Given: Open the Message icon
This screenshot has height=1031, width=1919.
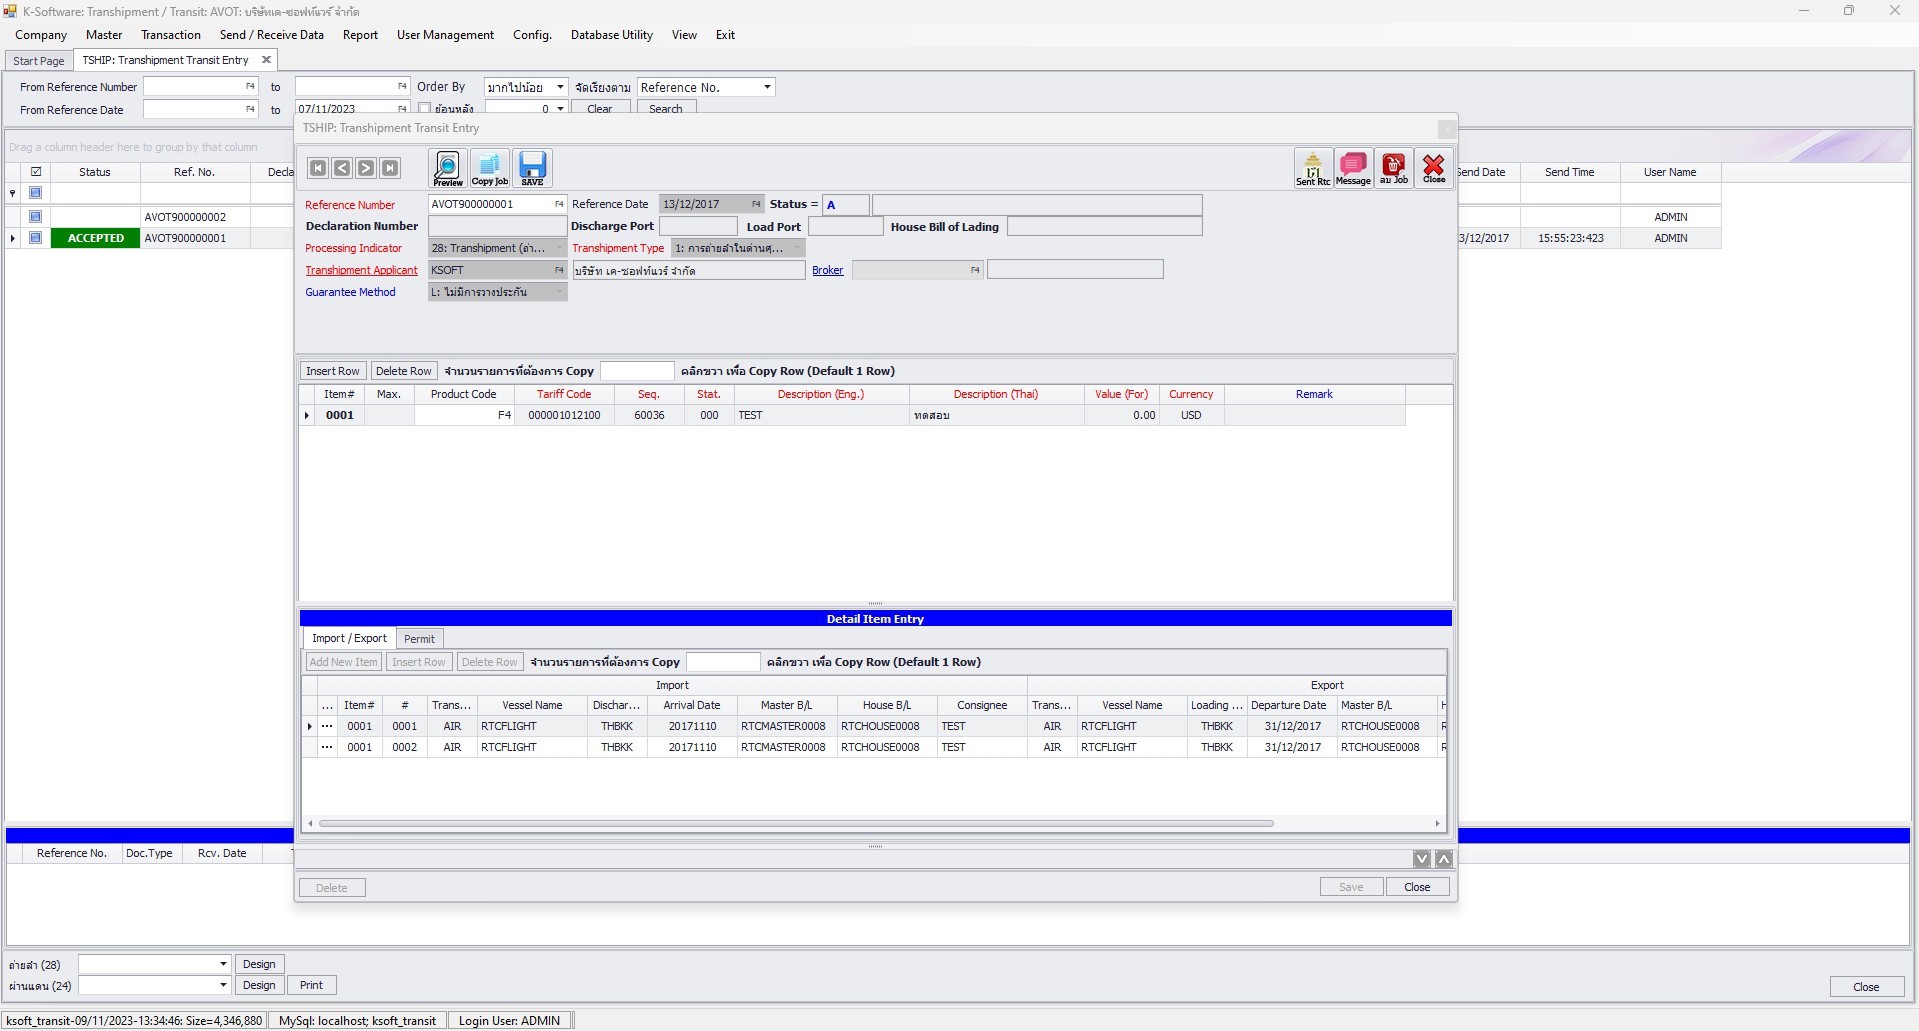Looking at the screenshot, I should [x=1353, y=168].
